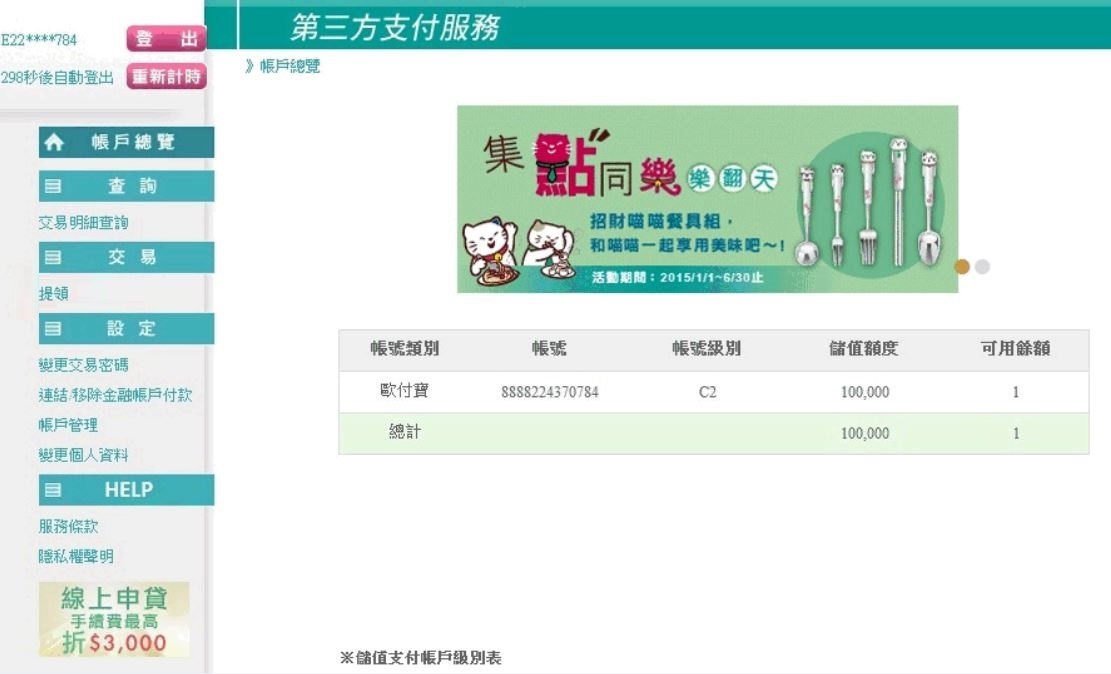Select the orange carousel dot indicator
Image resolution: width=1111 pixels, height=674 pixels.
click(962, 267)
